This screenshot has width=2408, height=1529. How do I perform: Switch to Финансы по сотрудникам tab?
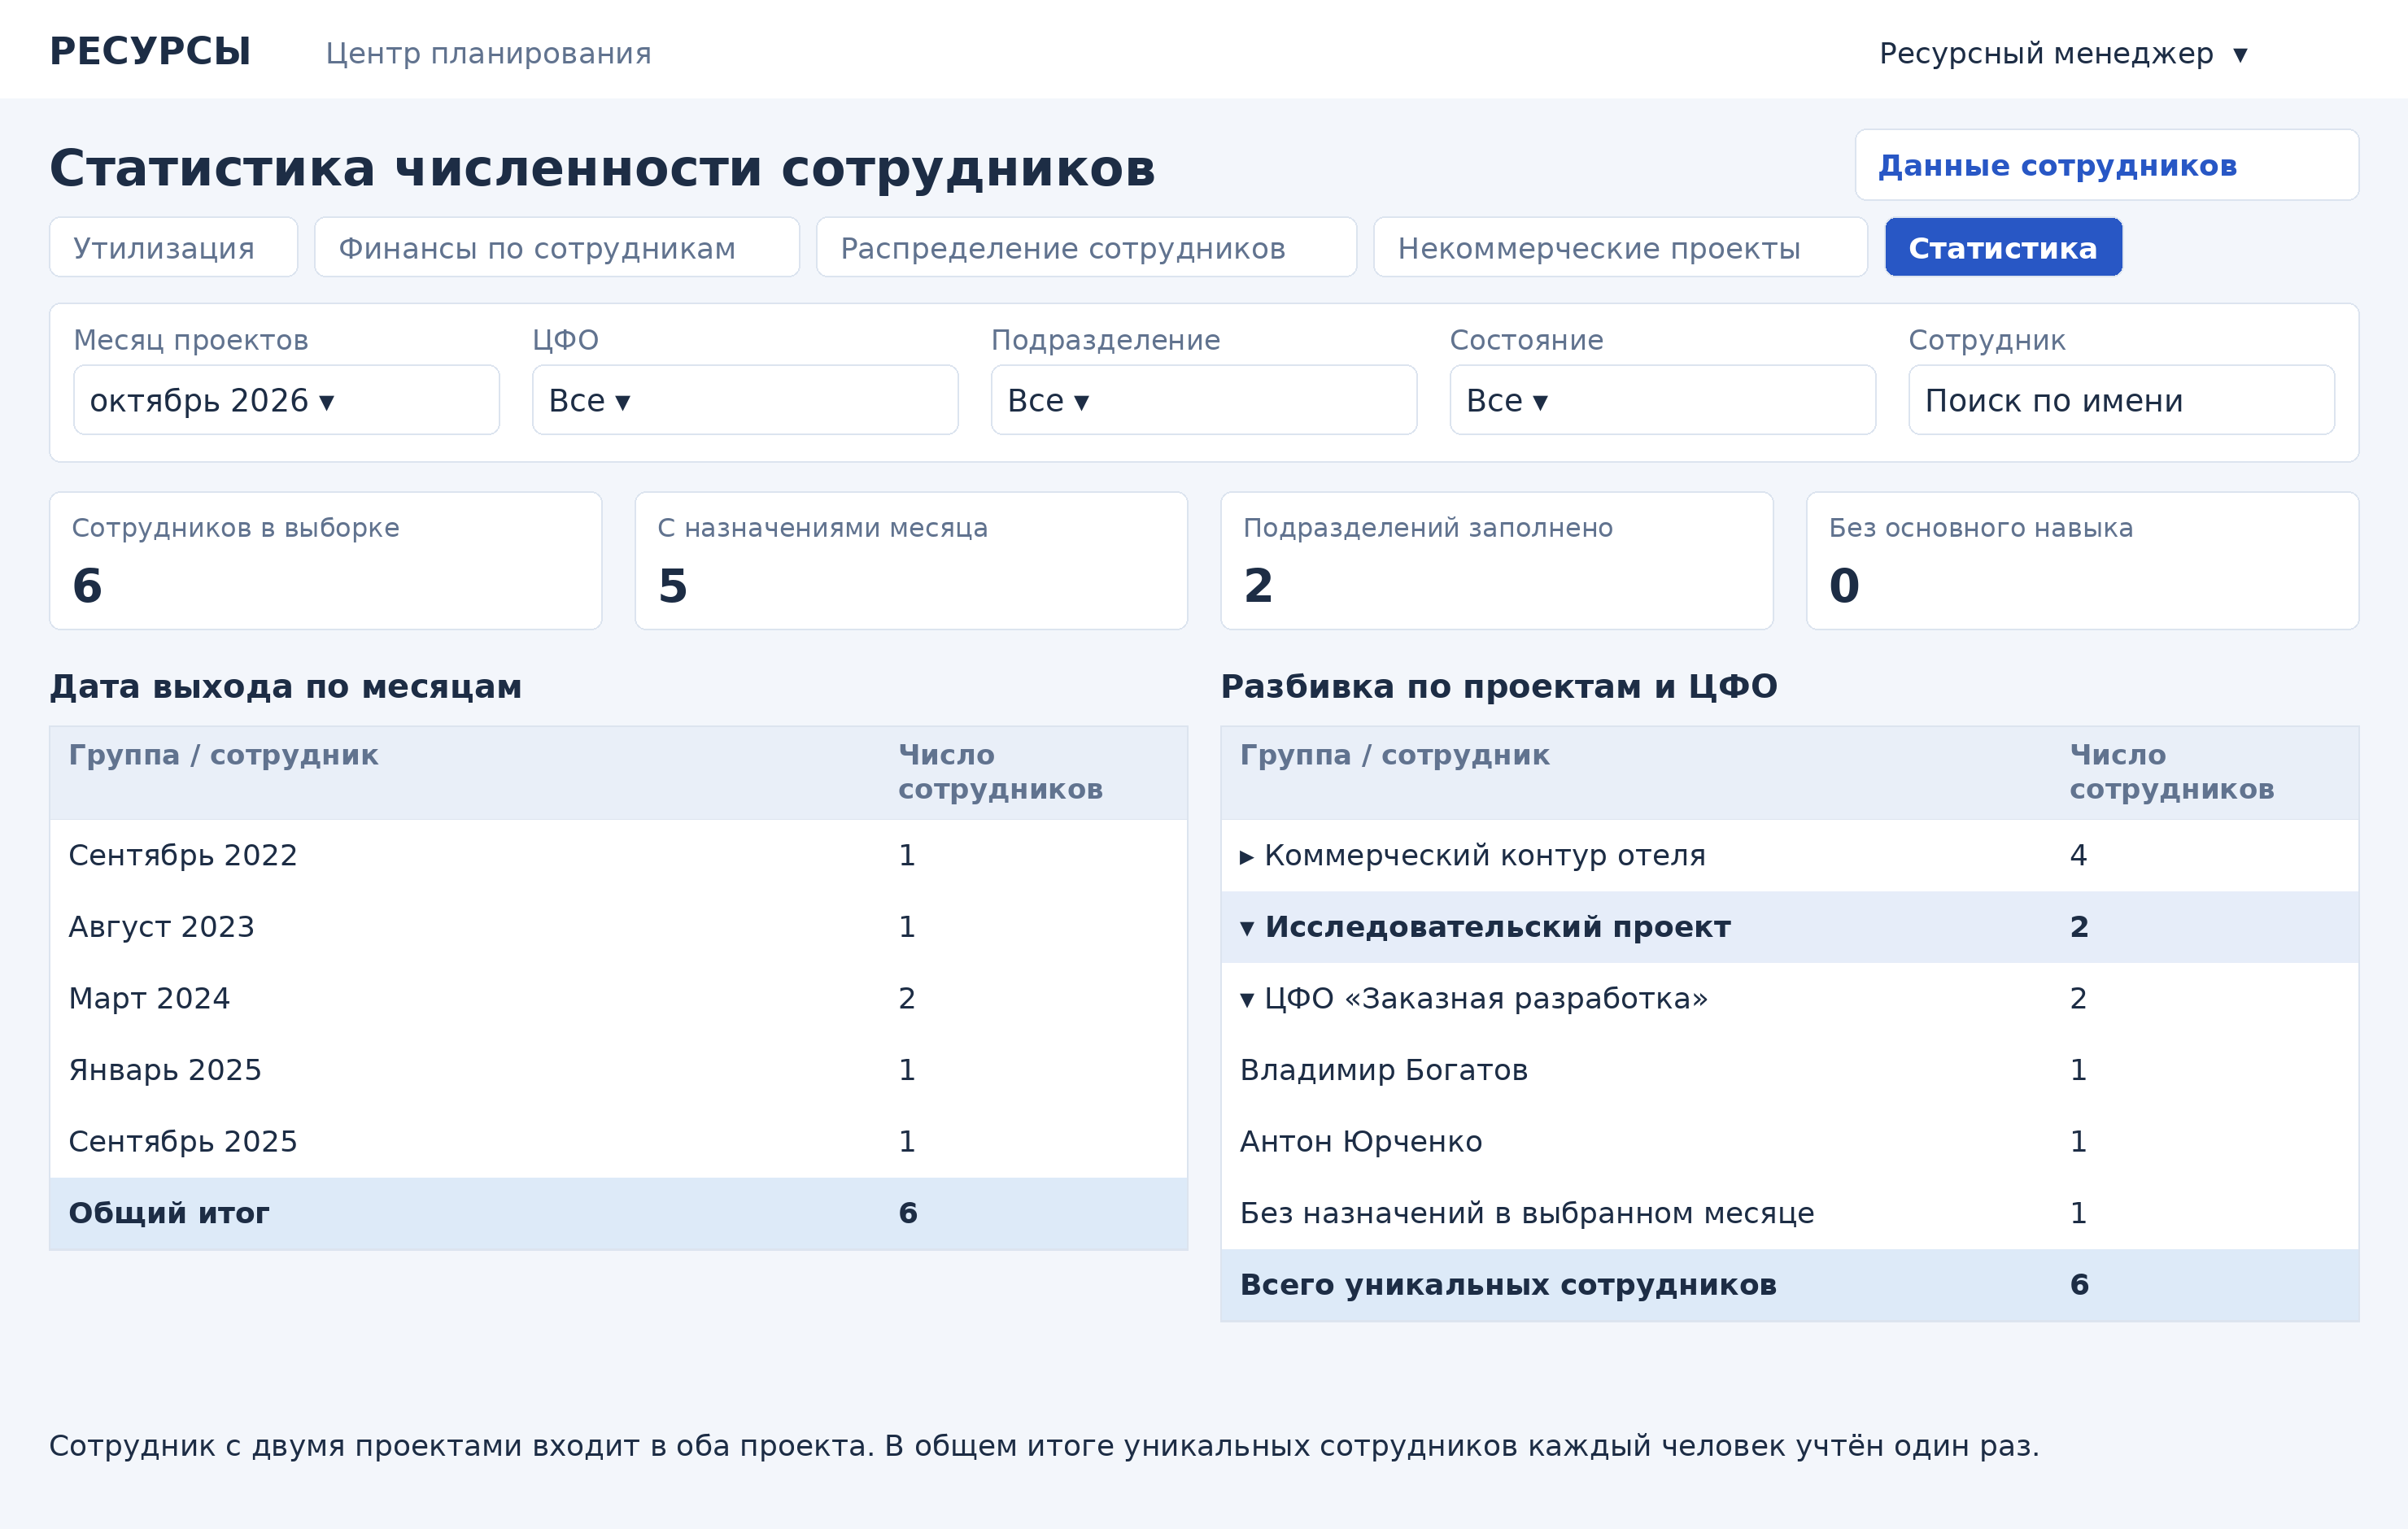pos(556,247)
